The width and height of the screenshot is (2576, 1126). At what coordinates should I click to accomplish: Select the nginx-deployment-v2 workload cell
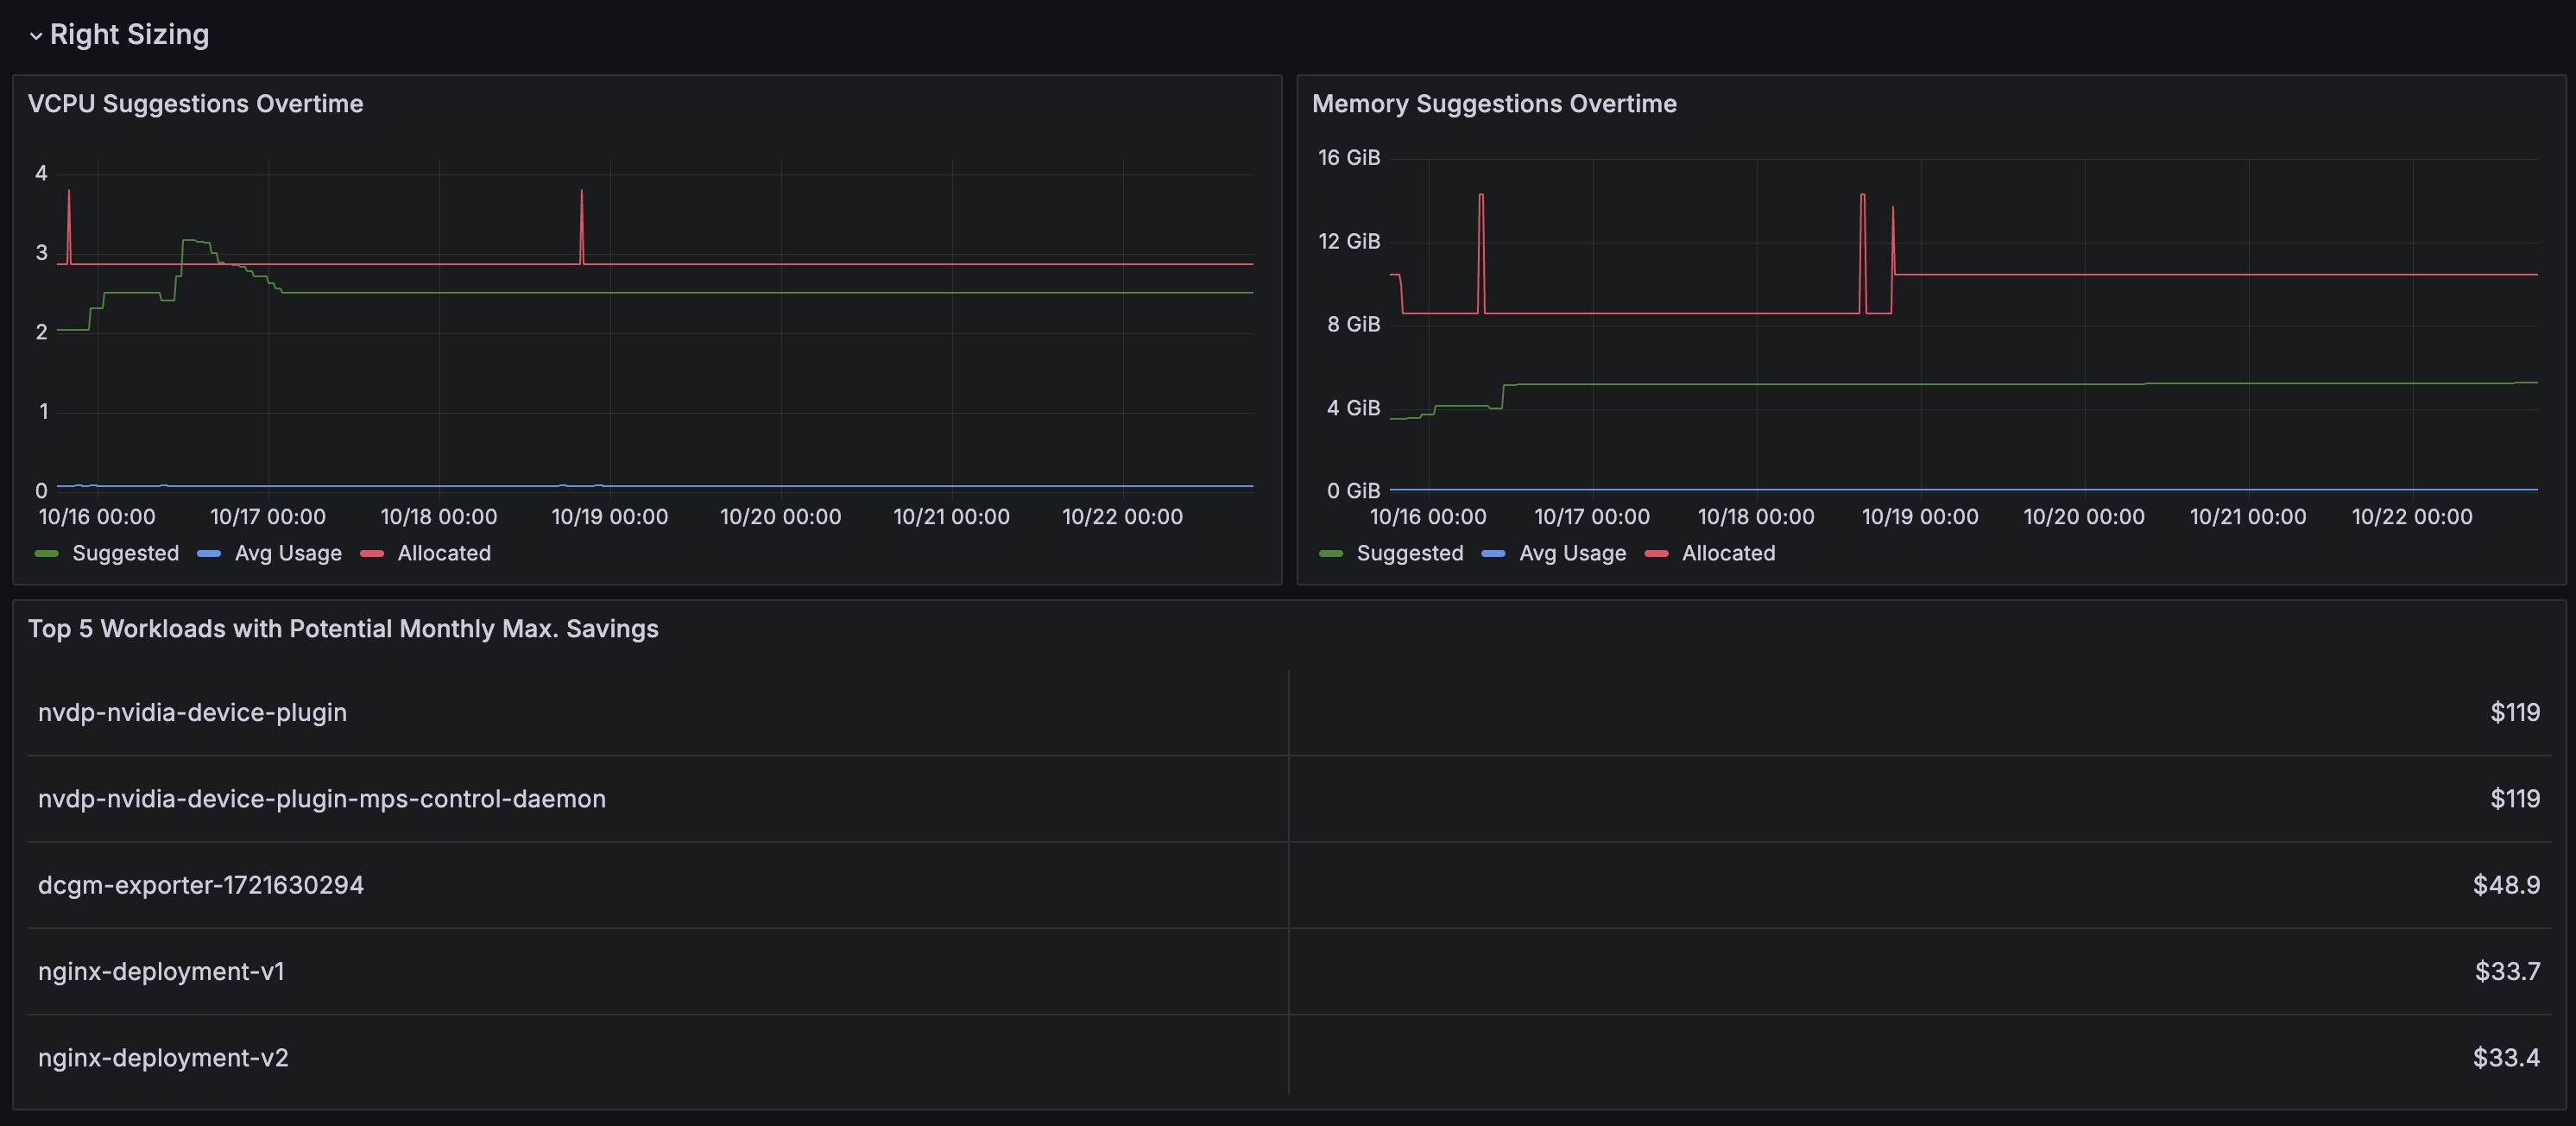click(x=658, y=1058)
